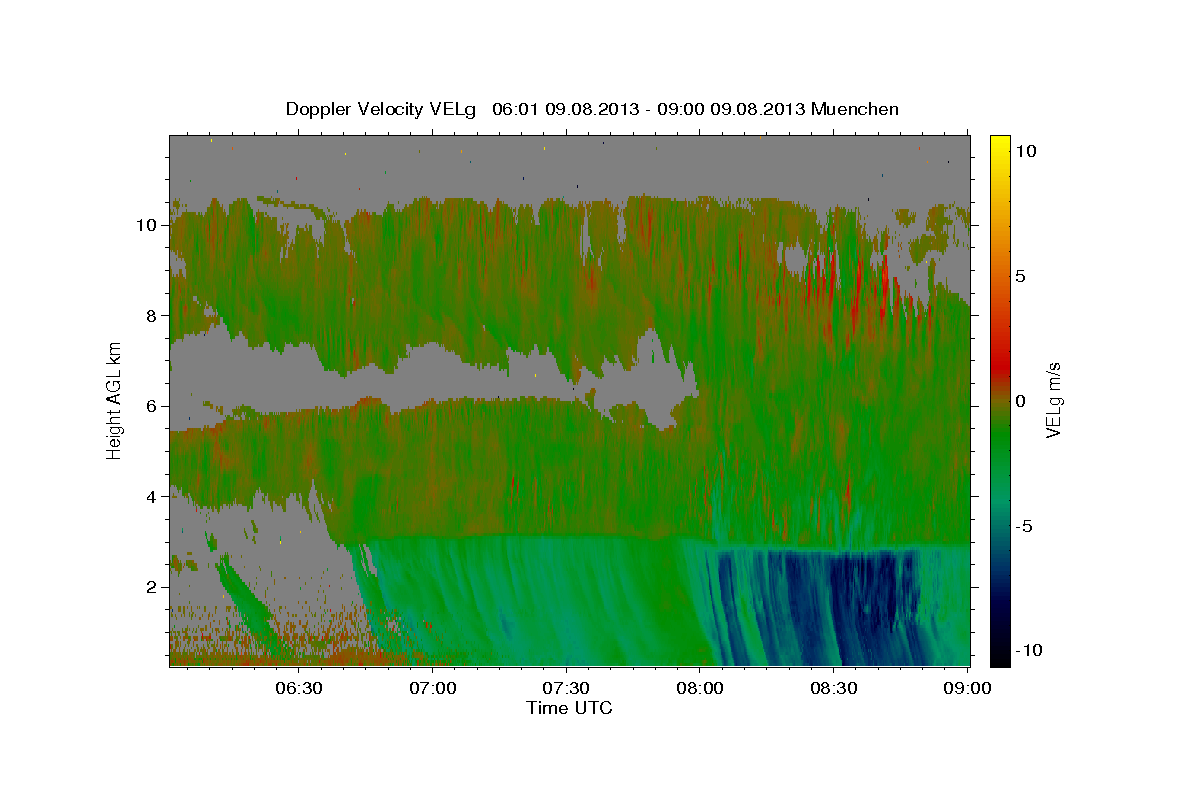Click the colorbar value label 10
The height and width of the screenshot is (800, 1200).
click(x=1027, y=150)
